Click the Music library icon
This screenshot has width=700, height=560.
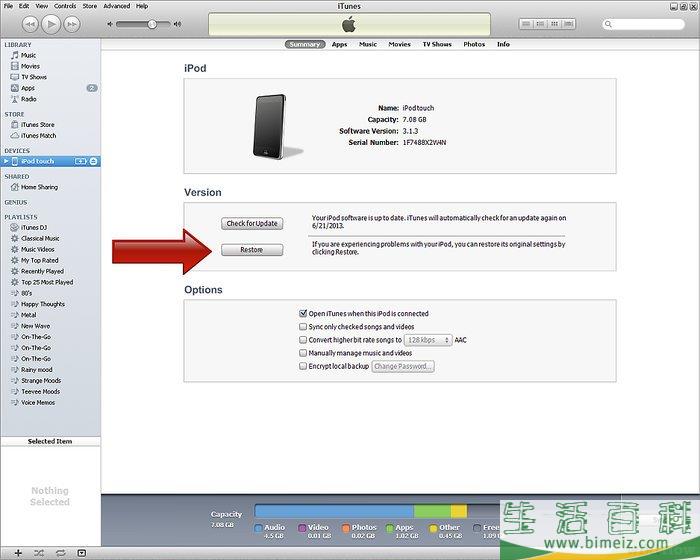[15, 55]
